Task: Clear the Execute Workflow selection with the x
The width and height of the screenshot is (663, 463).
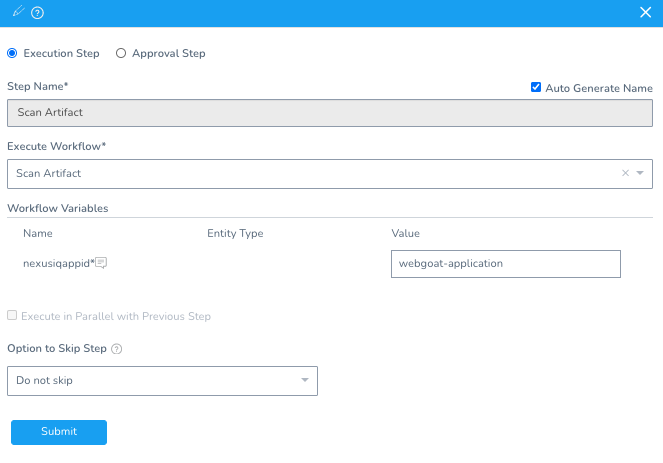Action: [625, 173]
